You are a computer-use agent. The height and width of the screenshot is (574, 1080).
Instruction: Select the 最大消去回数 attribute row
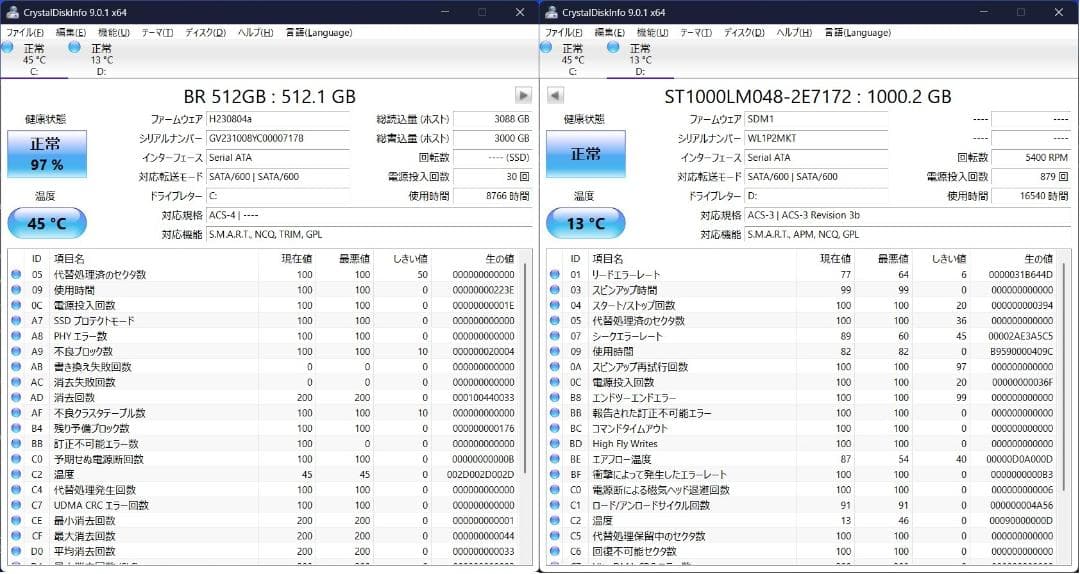pyautogui.click(x=264, y=536)
